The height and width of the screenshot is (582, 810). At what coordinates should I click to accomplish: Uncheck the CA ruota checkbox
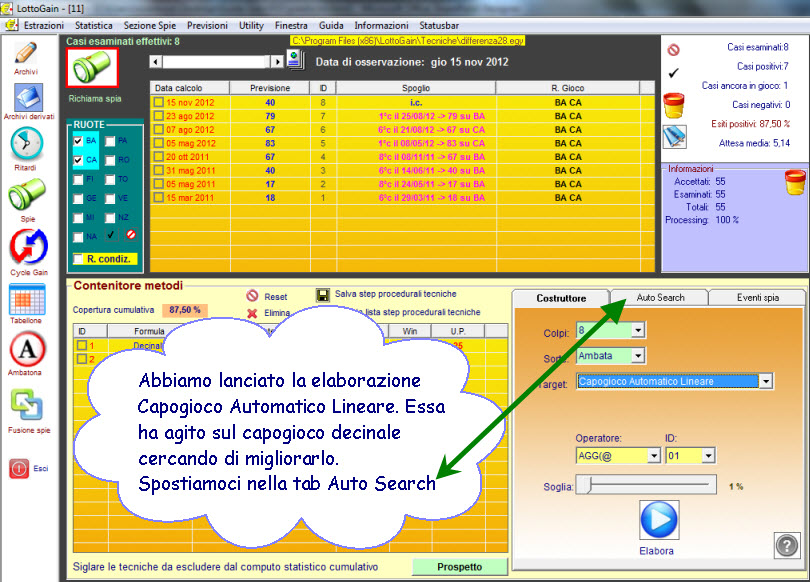coord(78,160)
